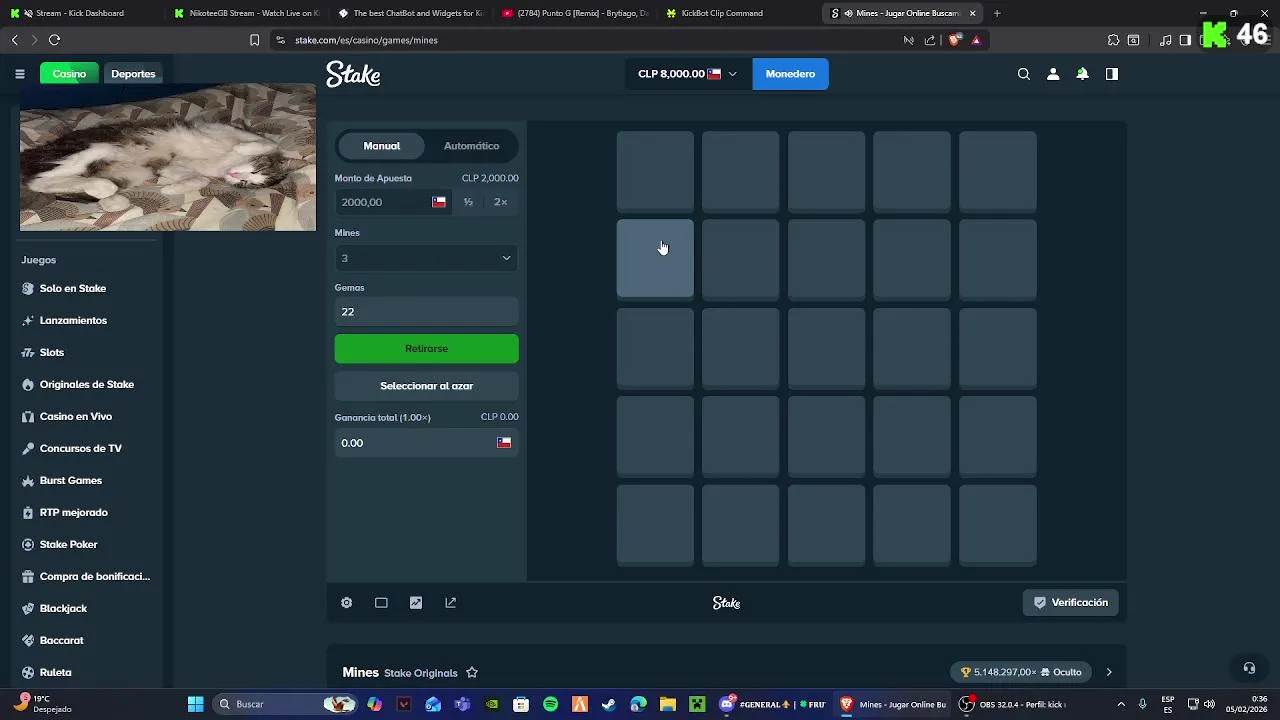
Task: Expand the bet leaderboard chevron arrow
Action: [x=1108, y=673]
